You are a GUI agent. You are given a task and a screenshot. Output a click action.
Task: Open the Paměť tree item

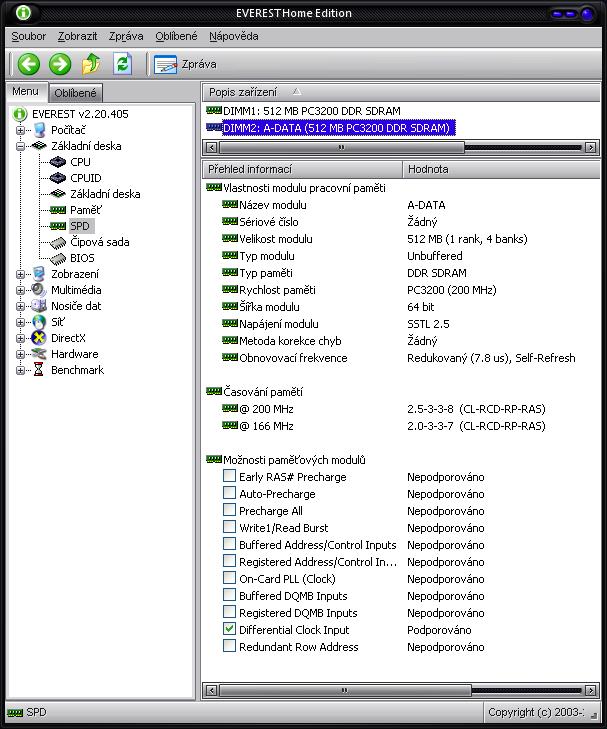pyautogui.click(x=85, y=210)
